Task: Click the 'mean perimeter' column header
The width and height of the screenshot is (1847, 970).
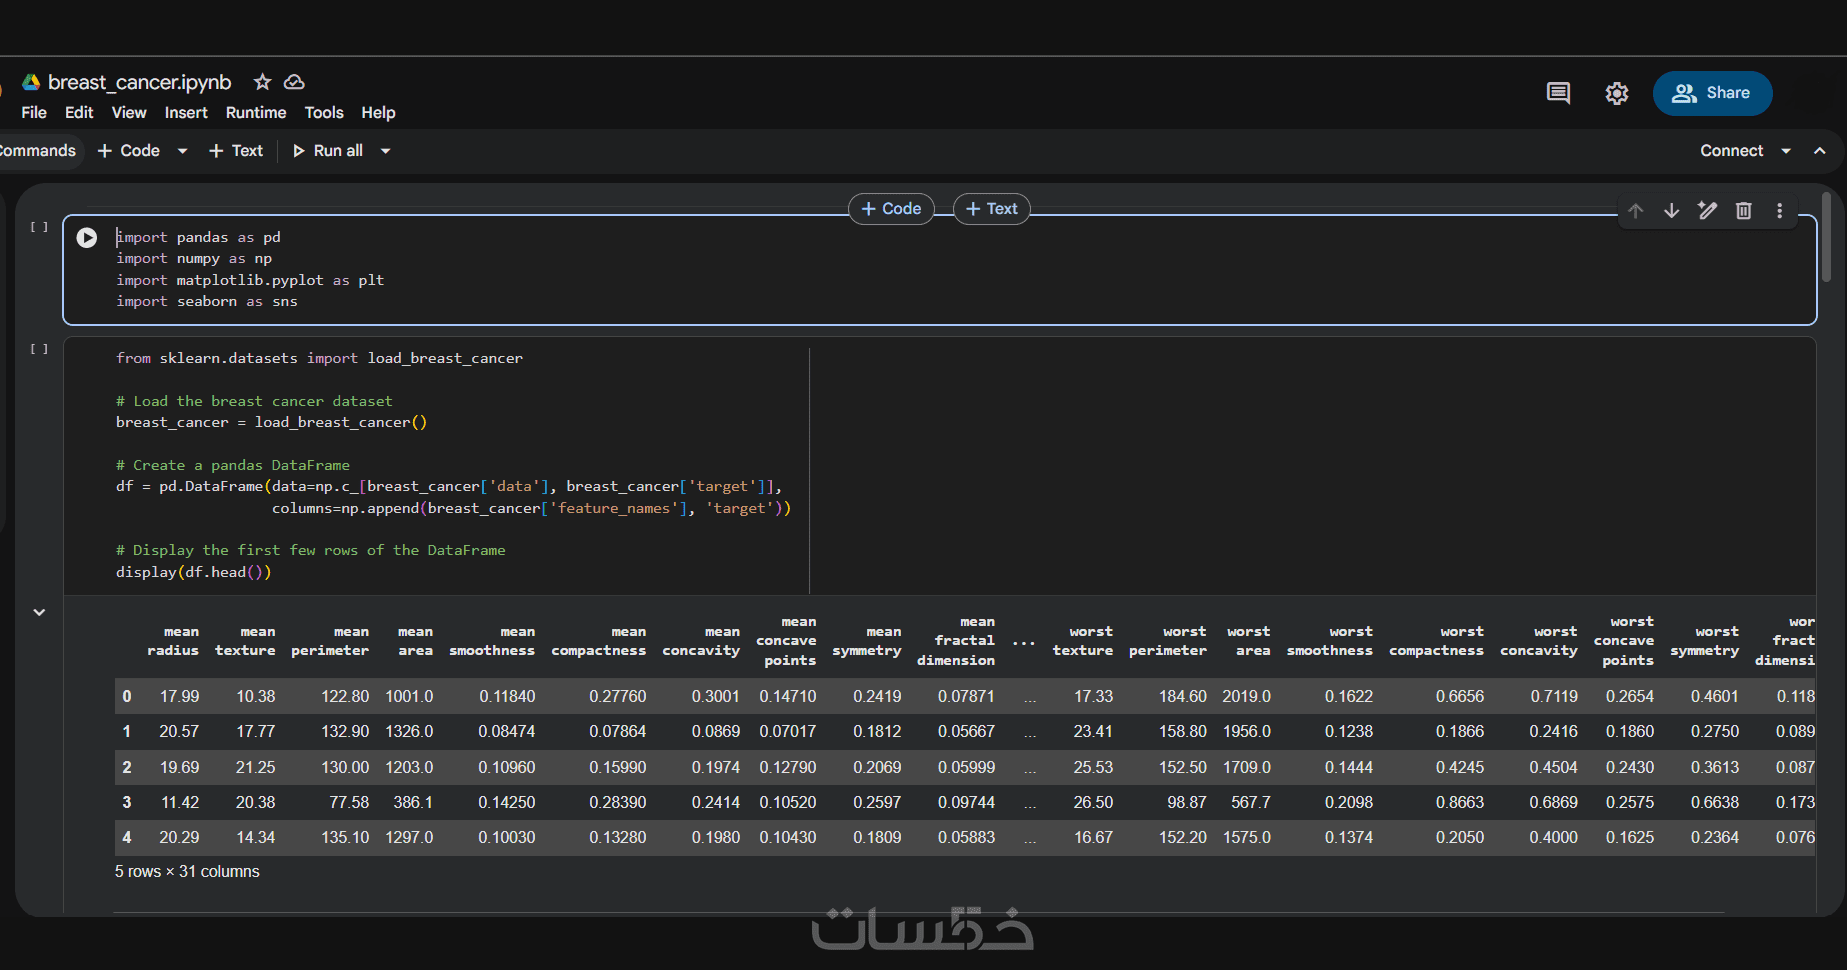Action: point(330,641)
